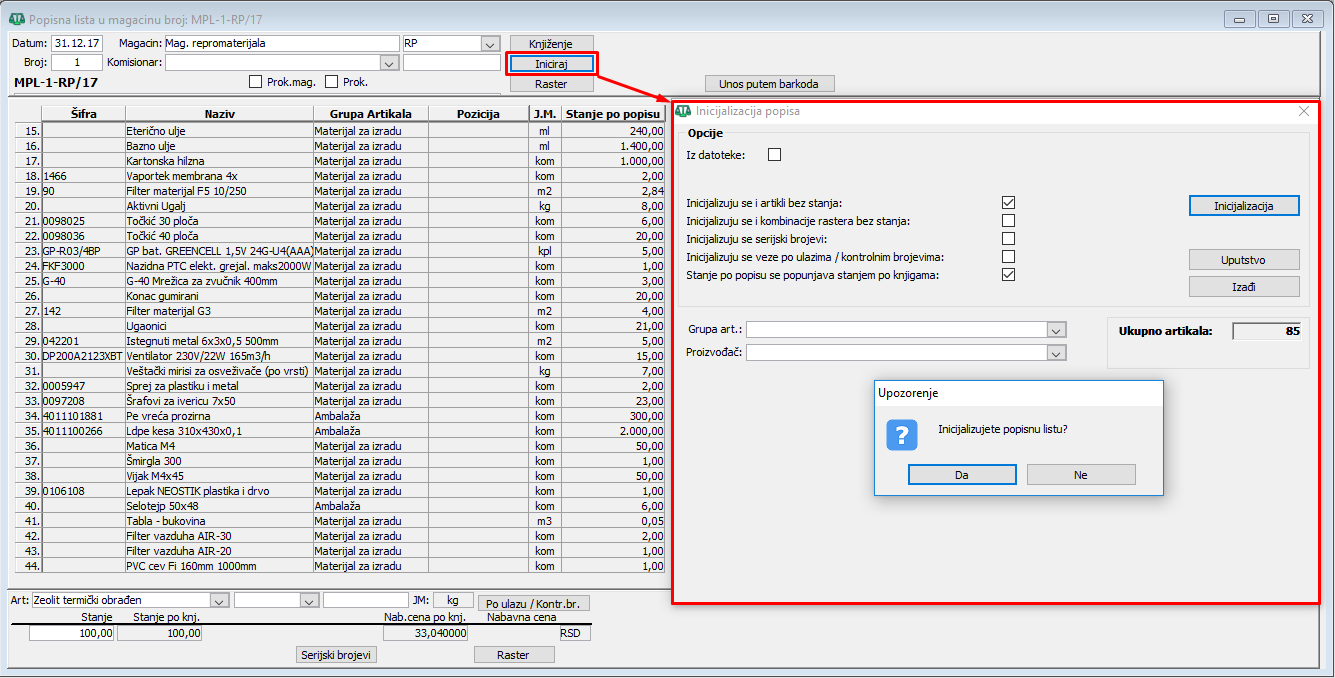
Task: Click the Naziv column header
Action: (x=219, y=114)
